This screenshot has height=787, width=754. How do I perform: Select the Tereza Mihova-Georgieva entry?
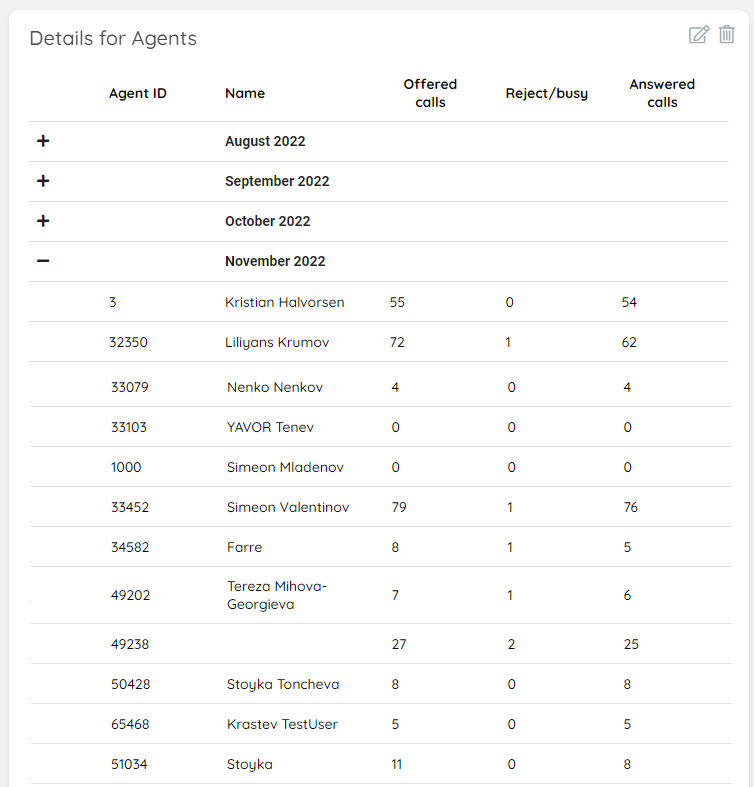[277, 595]
